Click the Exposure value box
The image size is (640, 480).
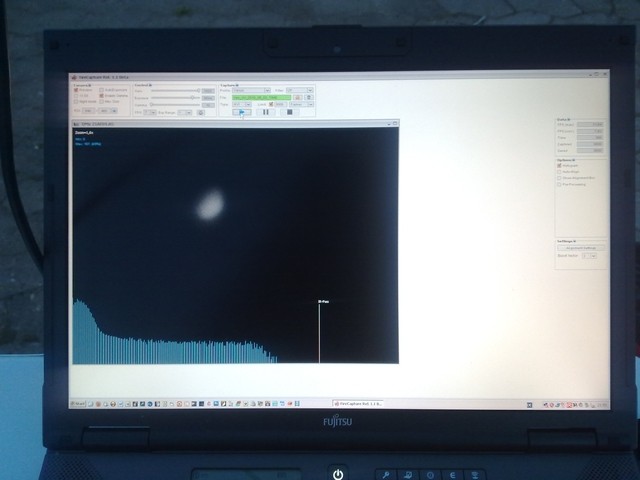(x=208, y=98)
